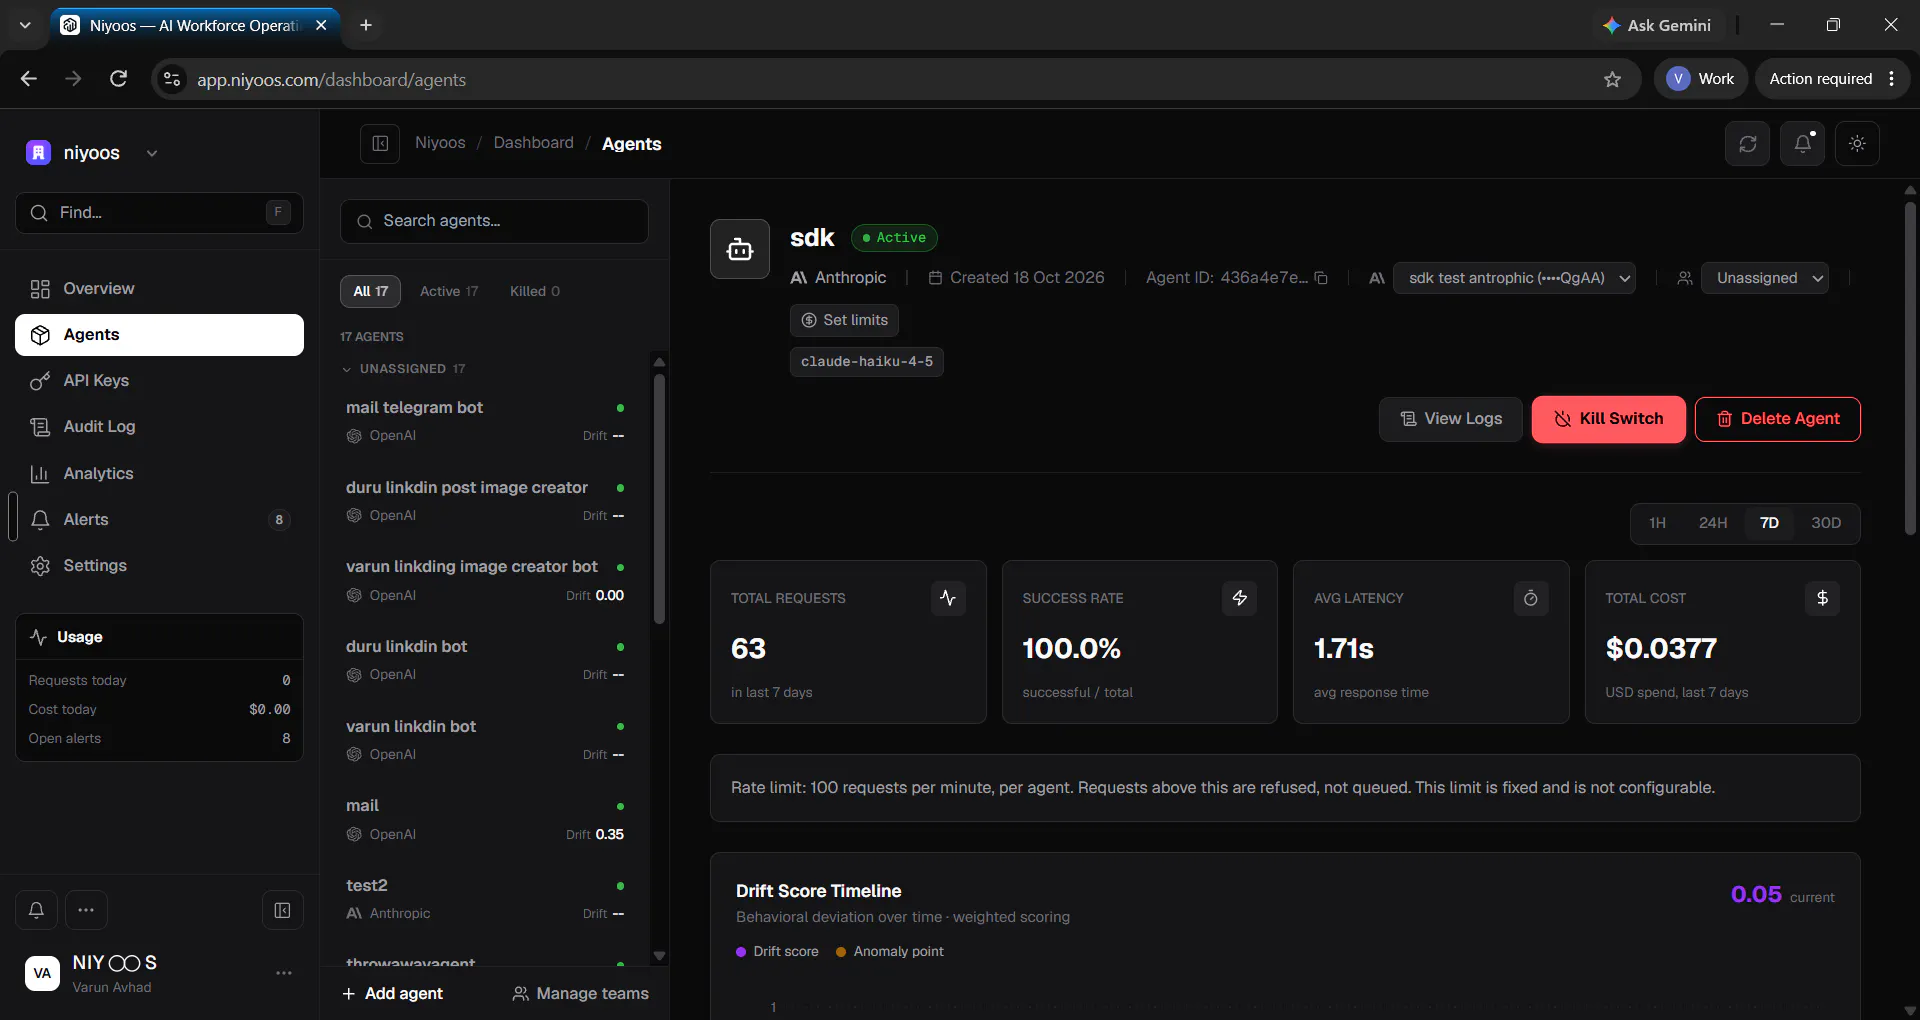The width and height of the screenshot is (1920, 1020).
Task: Open user options dots next to Varun Avhad
Action: click(284, 973)
